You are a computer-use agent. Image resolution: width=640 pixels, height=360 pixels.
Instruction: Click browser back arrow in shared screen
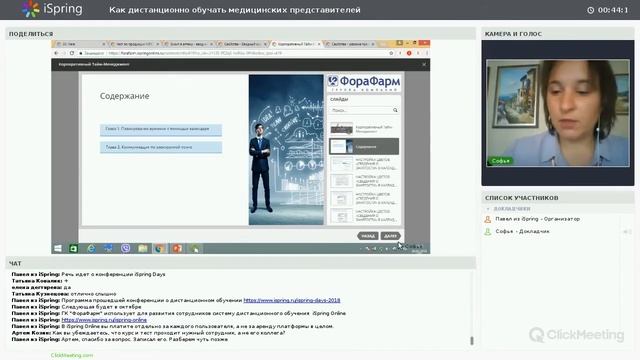pos(57,53)
